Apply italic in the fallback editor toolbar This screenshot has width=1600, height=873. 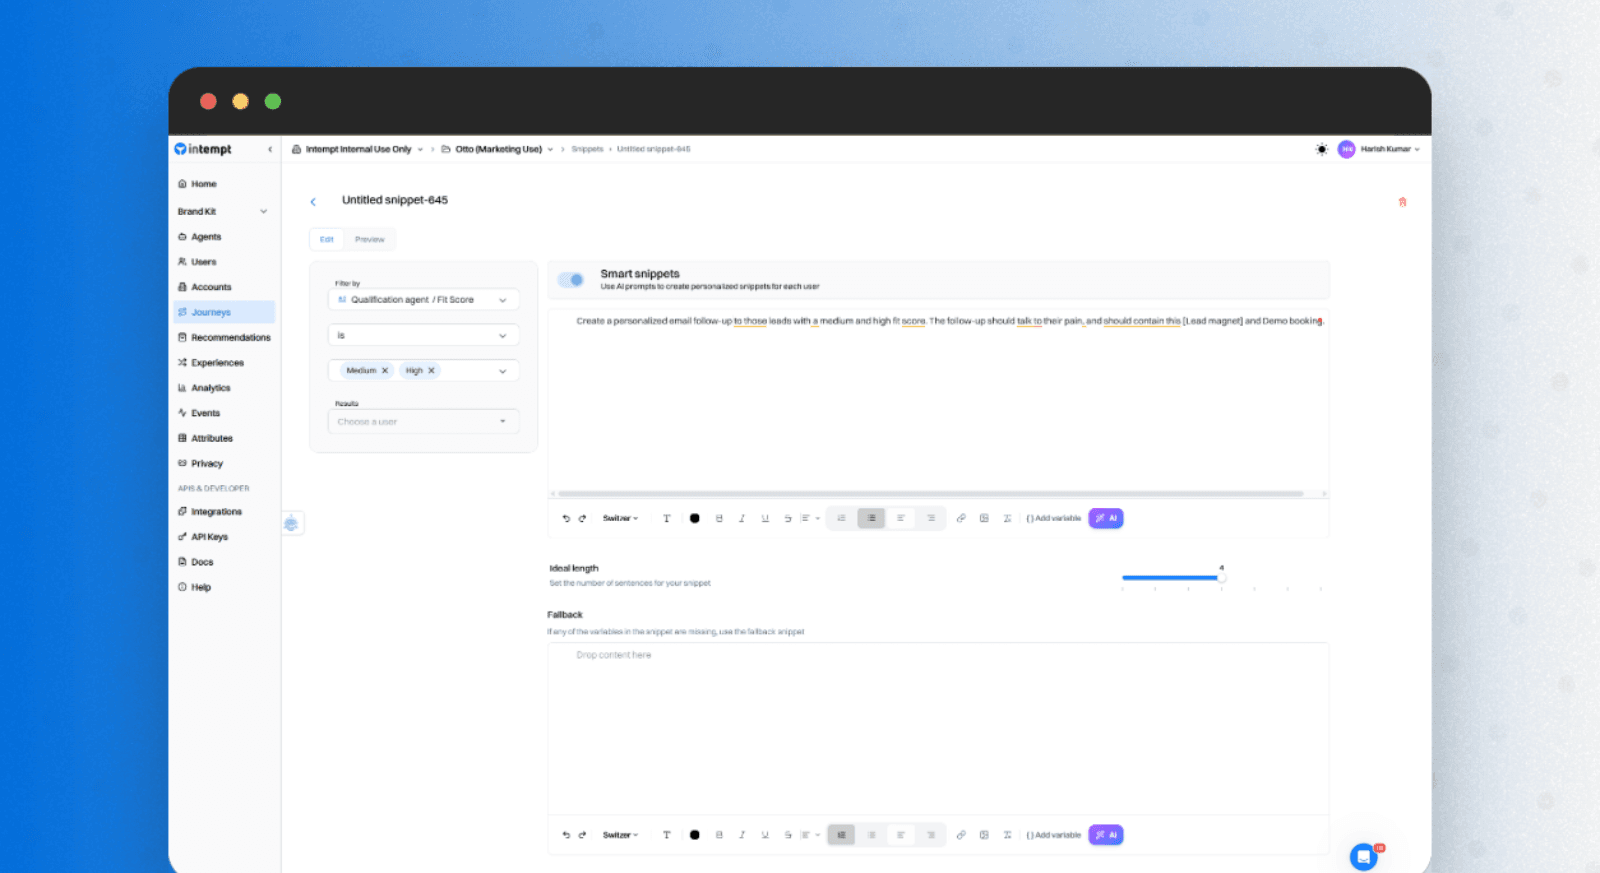click(x=742, y=835)
